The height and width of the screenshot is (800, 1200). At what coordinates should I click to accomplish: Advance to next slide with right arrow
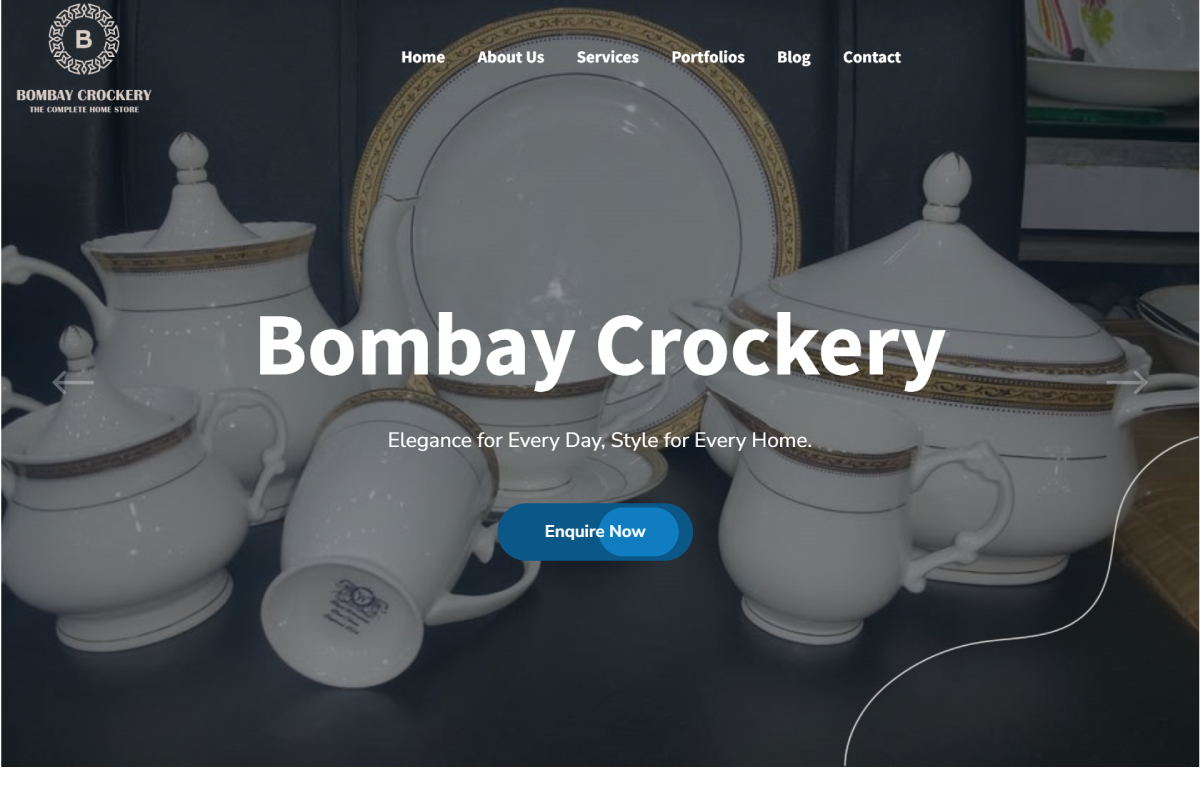point(1127,382)
